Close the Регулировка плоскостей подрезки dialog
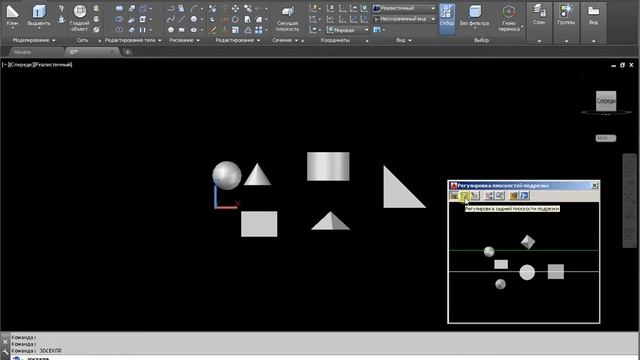 594,186
